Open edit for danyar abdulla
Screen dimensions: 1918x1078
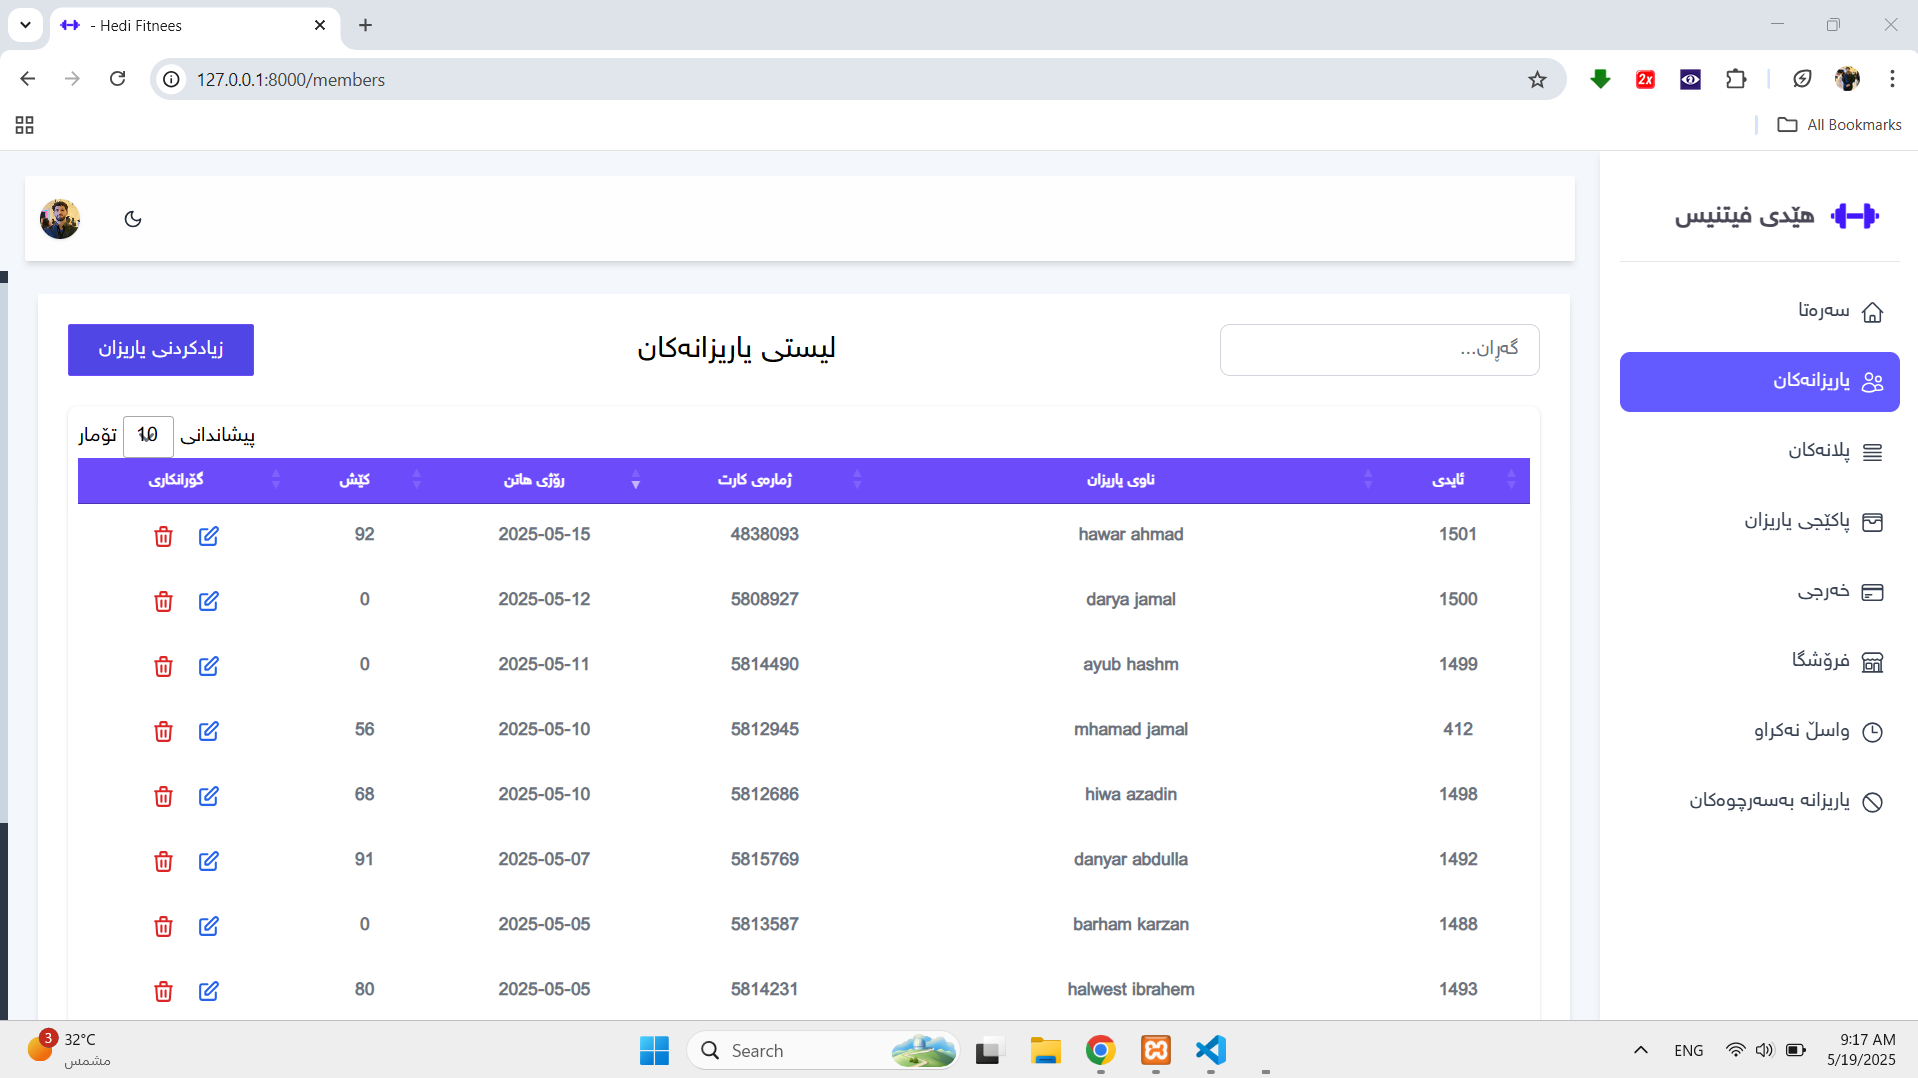tap(208, 861)
